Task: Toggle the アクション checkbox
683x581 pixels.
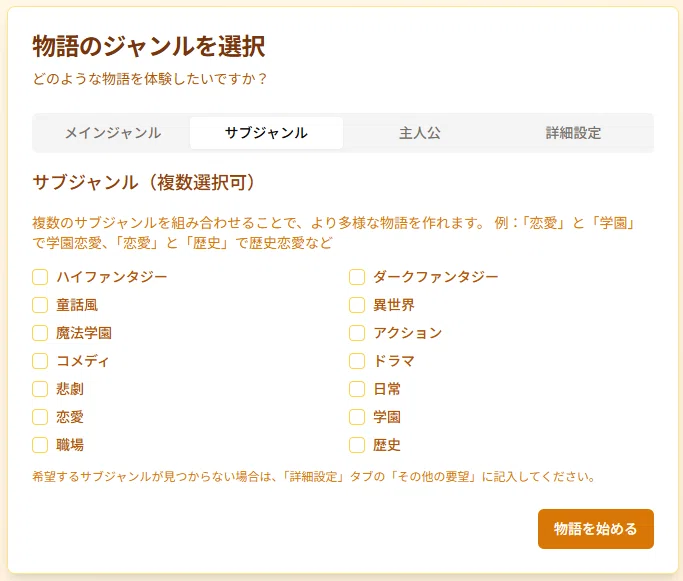Action: click(357, 333)
